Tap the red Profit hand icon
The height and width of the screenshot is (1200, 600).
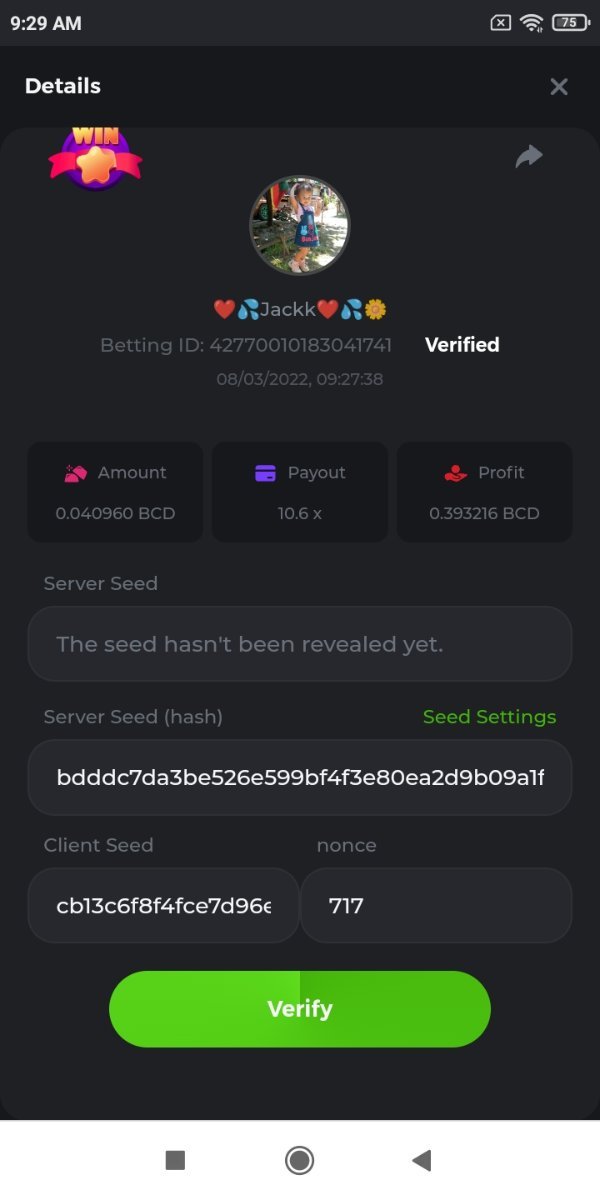(455, 473)
